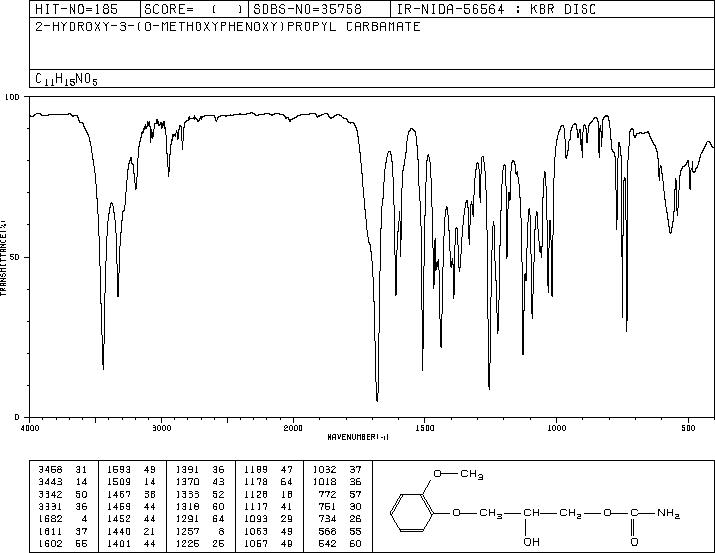
Task: Click the 500 wavenumber axis label
Action: pyautogui.click(x=688, y=428)
